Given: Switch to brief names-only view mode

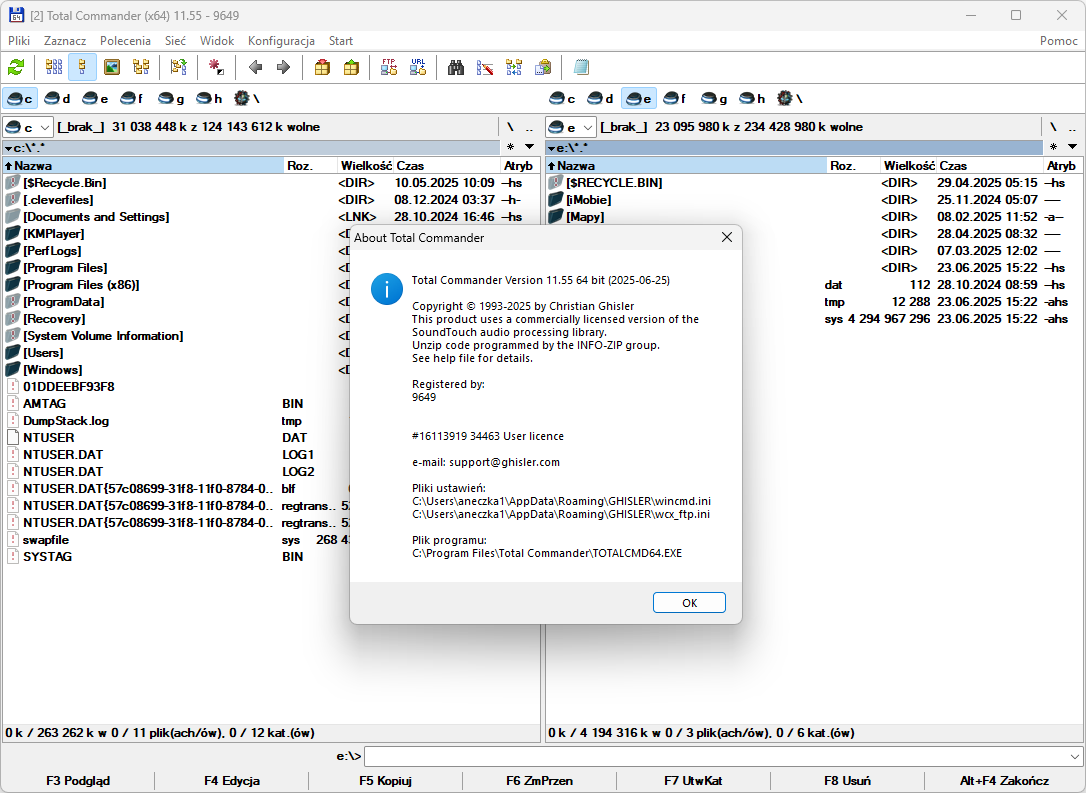Looking at the screenshot, I should click(x=54, y=67).
